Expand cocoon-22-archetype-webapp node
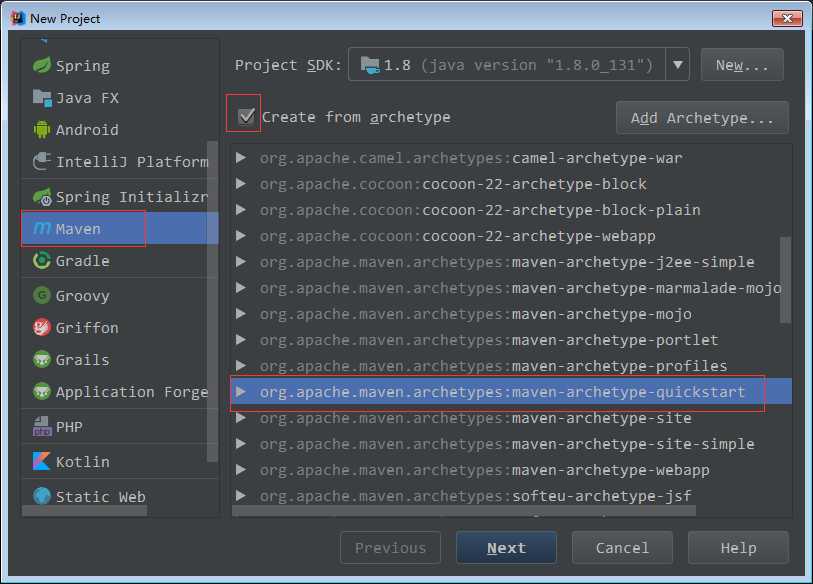This screenshot has width=813, height=584. coord(241,235)
